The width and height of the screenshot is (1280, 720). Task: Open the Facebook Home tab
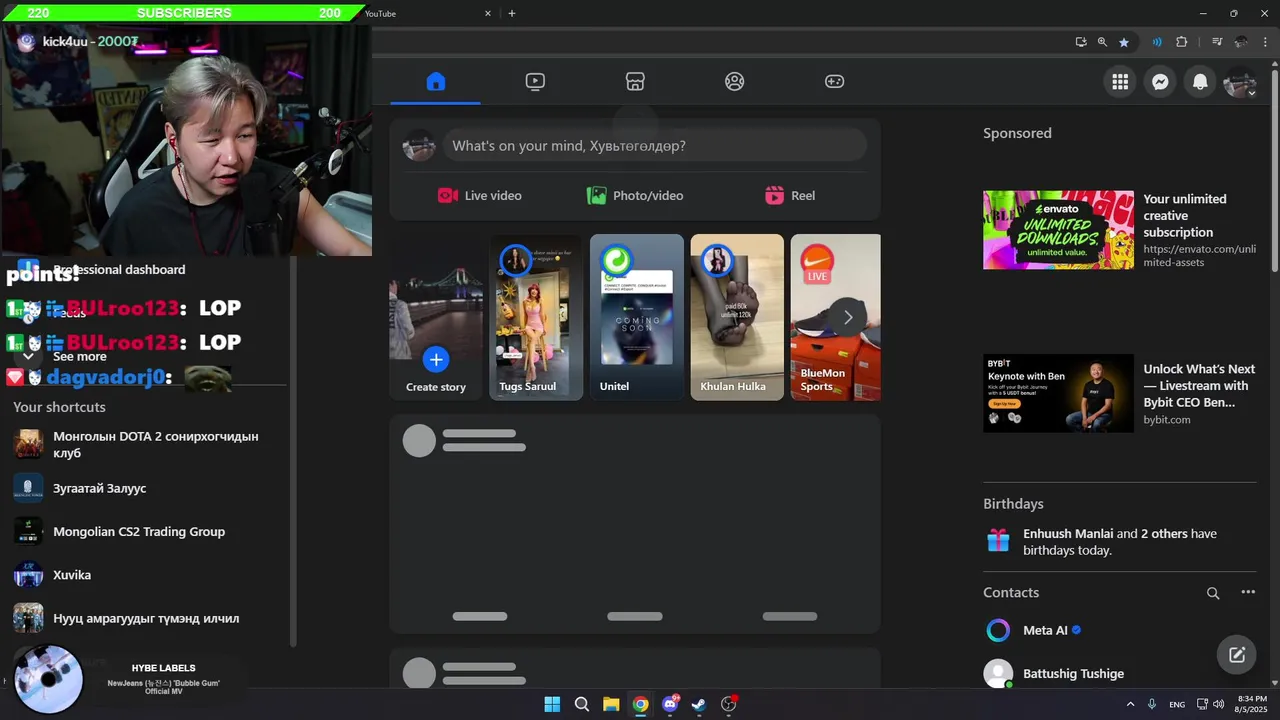(x=435, y=82)
